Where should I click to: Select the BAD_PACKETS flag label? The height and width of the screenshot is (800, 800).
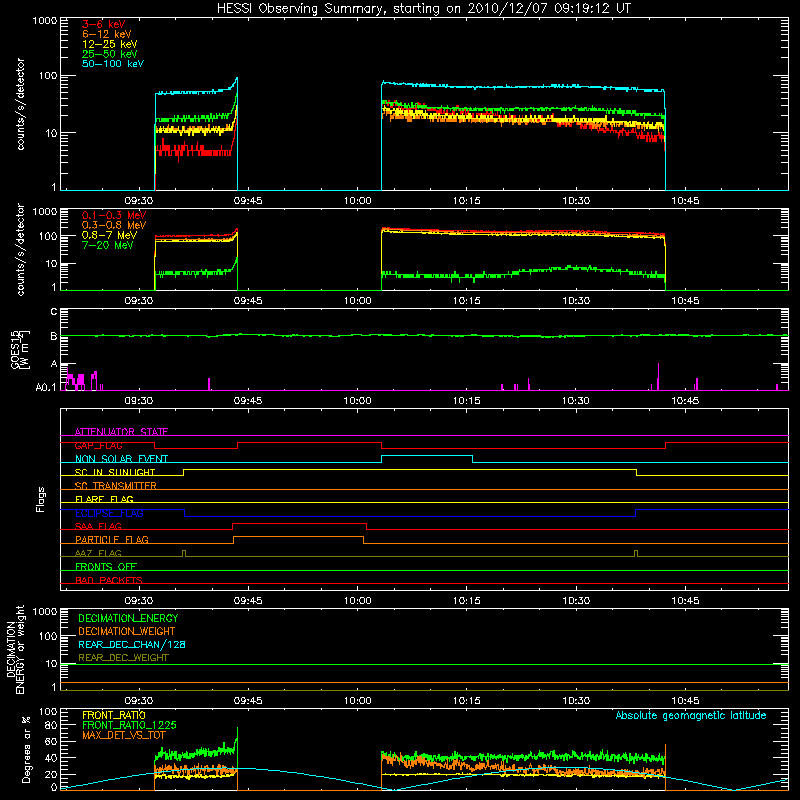point(109,580)
